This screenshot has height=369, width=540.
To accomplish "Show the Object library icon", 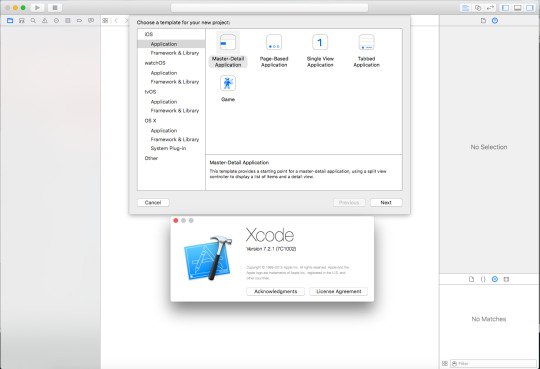I will coord(495,279).
